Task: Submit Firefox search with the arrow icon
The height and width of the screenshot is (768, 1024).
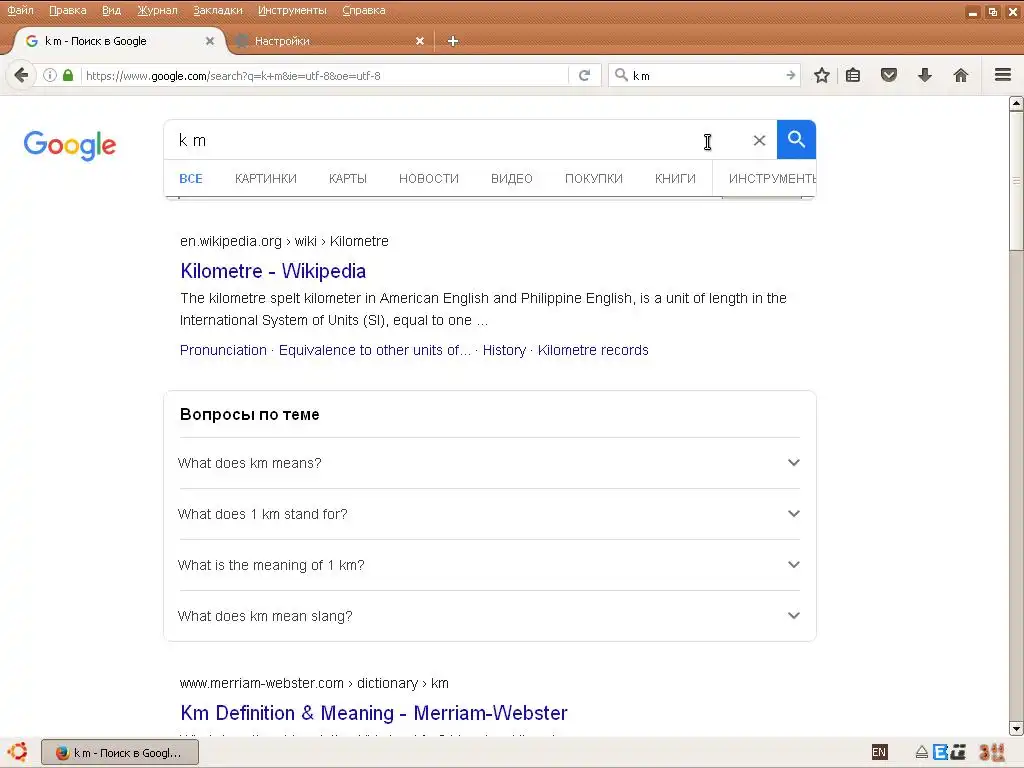Action: point(790,76)
